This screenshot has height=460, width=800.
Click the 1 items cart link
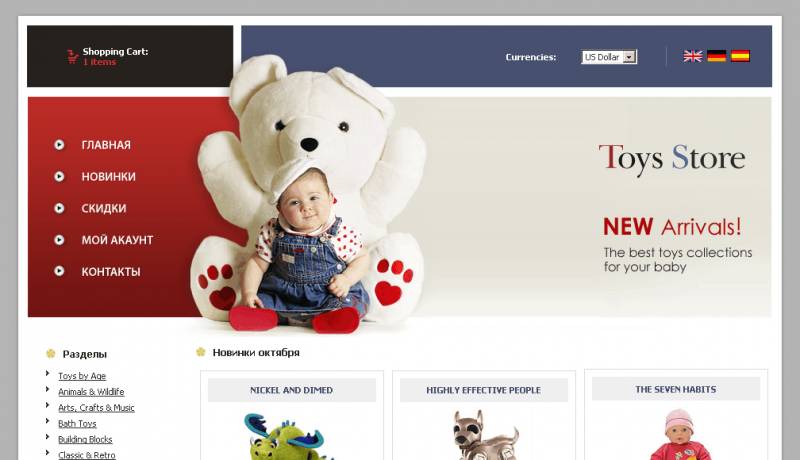pyautogui.click(x=99, y=62)
